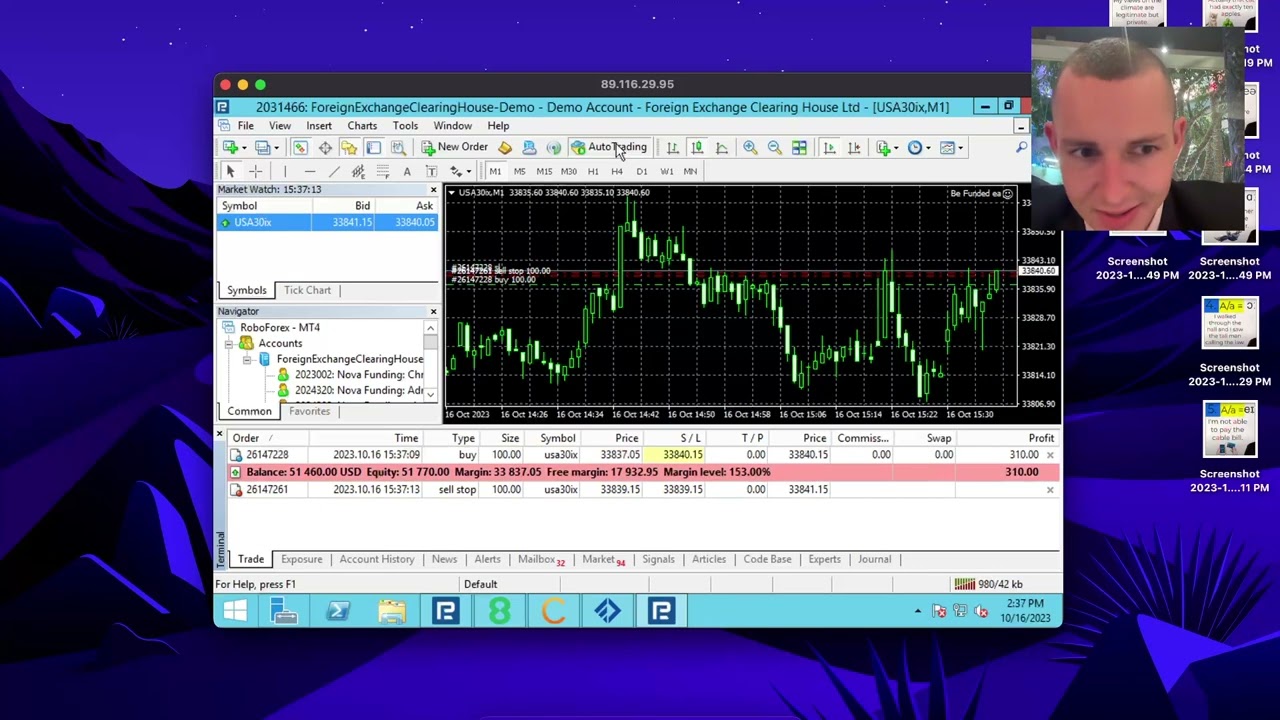Screen dimensions: 1280x720
Task: Switch to the Tick Chart tab
Action: [x=307, y=290]
